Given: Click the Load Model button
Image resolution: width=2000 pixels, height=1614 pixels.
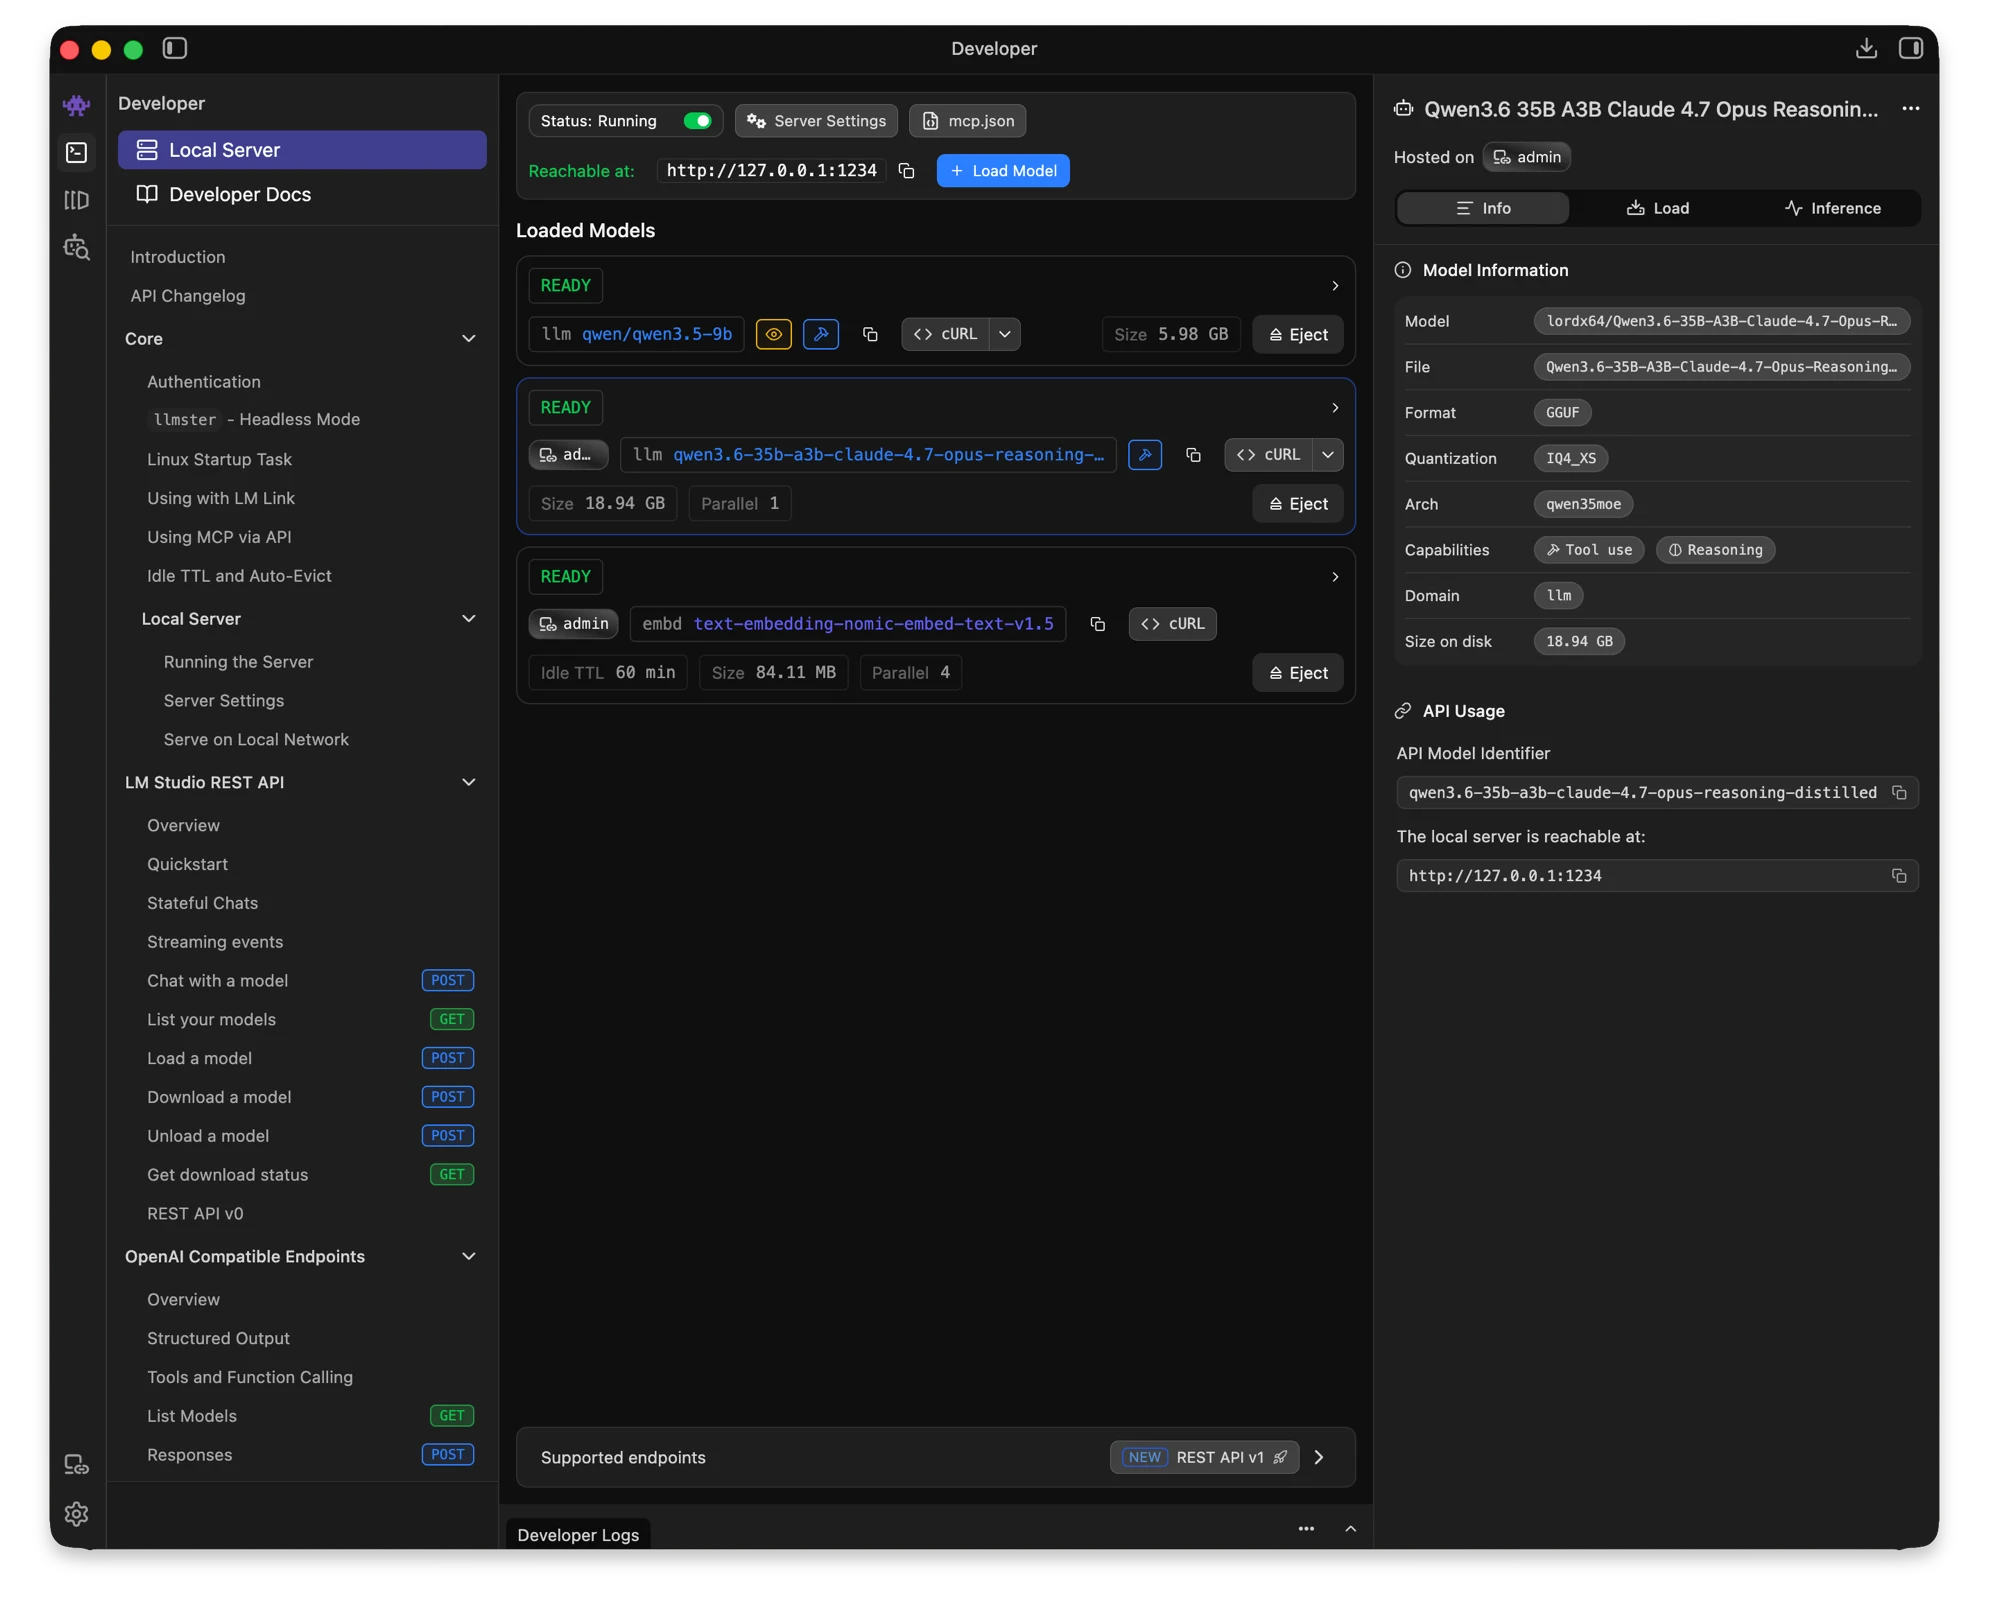Looking at the screenshot, I should tap(1003, 171).
